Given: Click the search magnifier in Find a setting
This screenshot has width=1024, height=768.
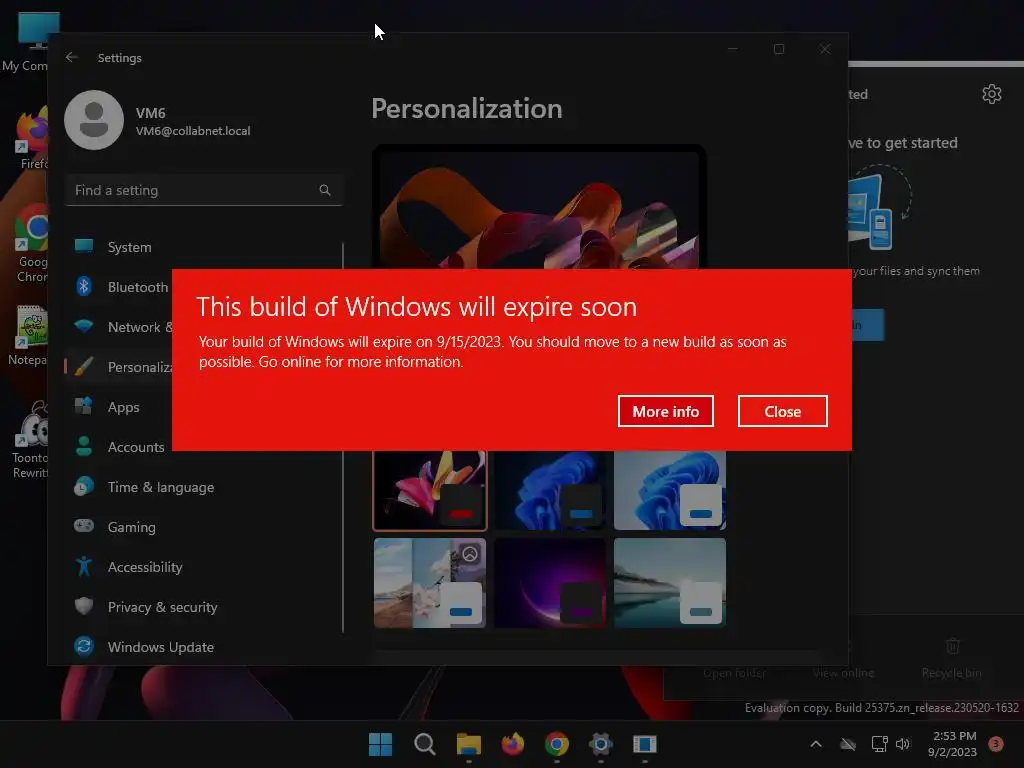Looking at the screenshot, I should click(x=325, y=190).
